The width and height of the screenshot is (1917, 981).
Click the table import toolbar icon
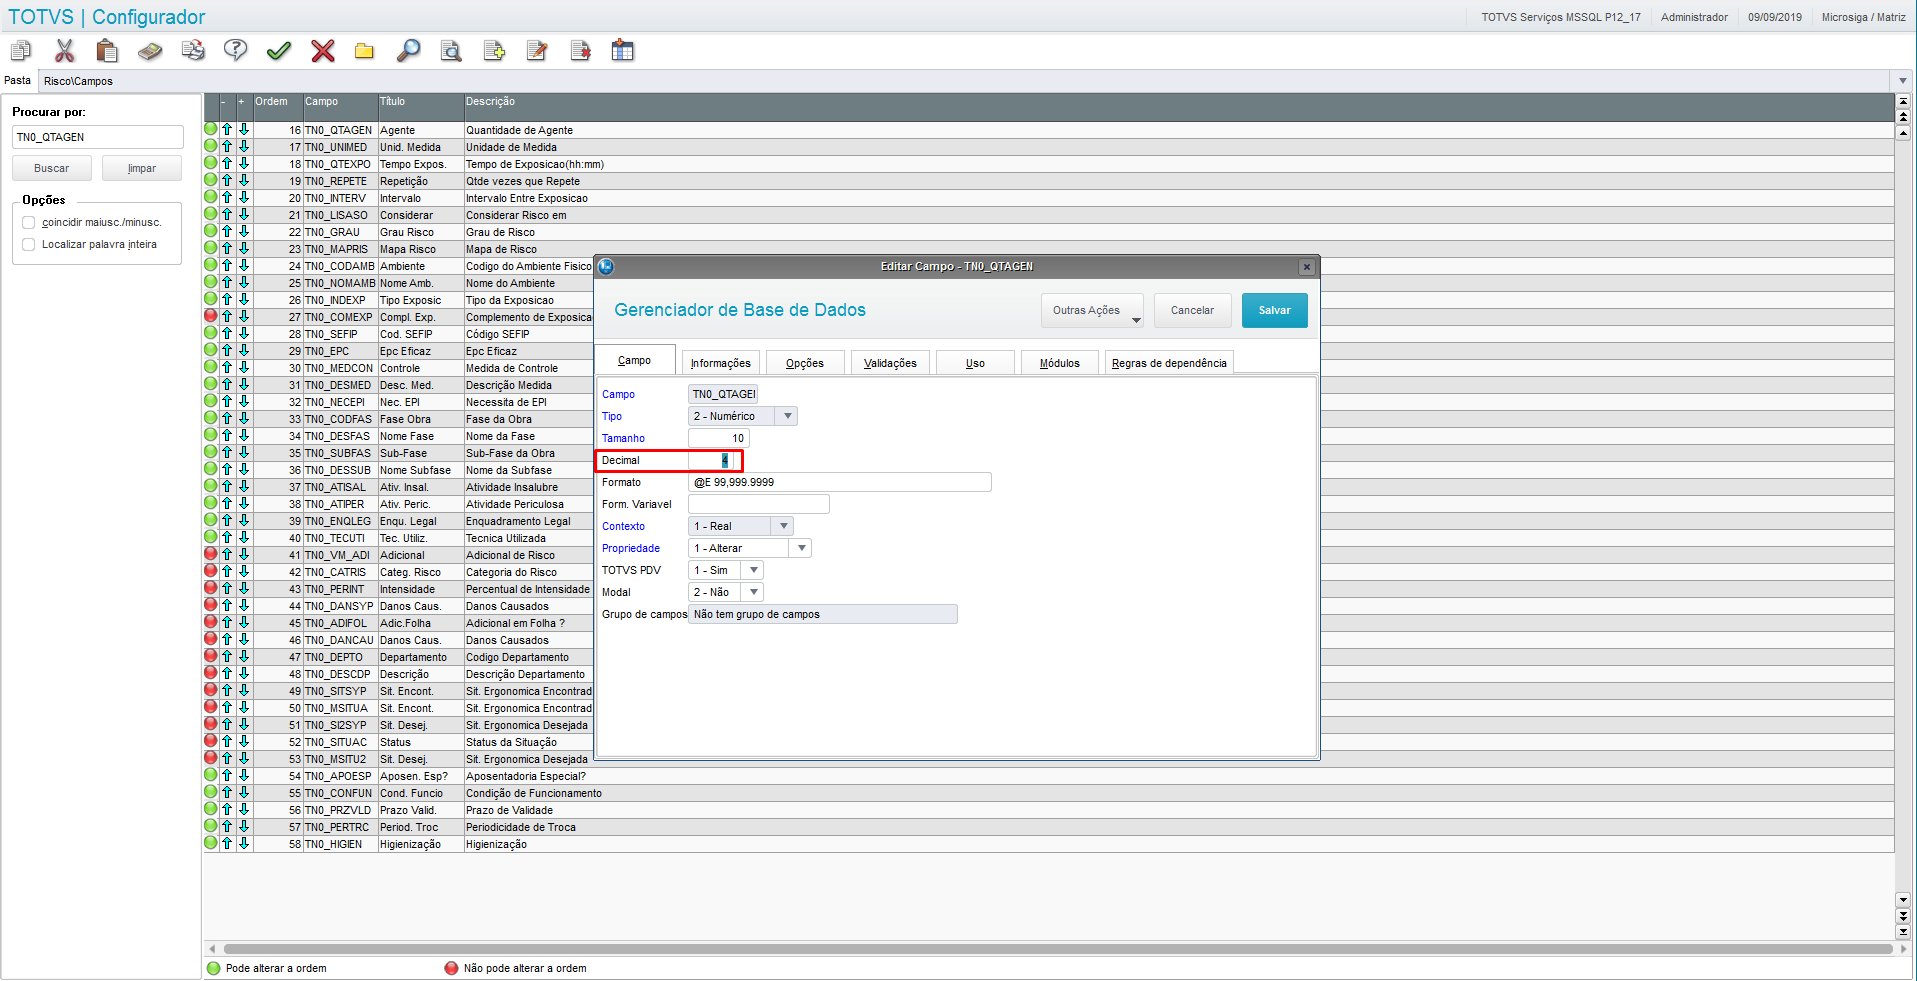point(623,50)
